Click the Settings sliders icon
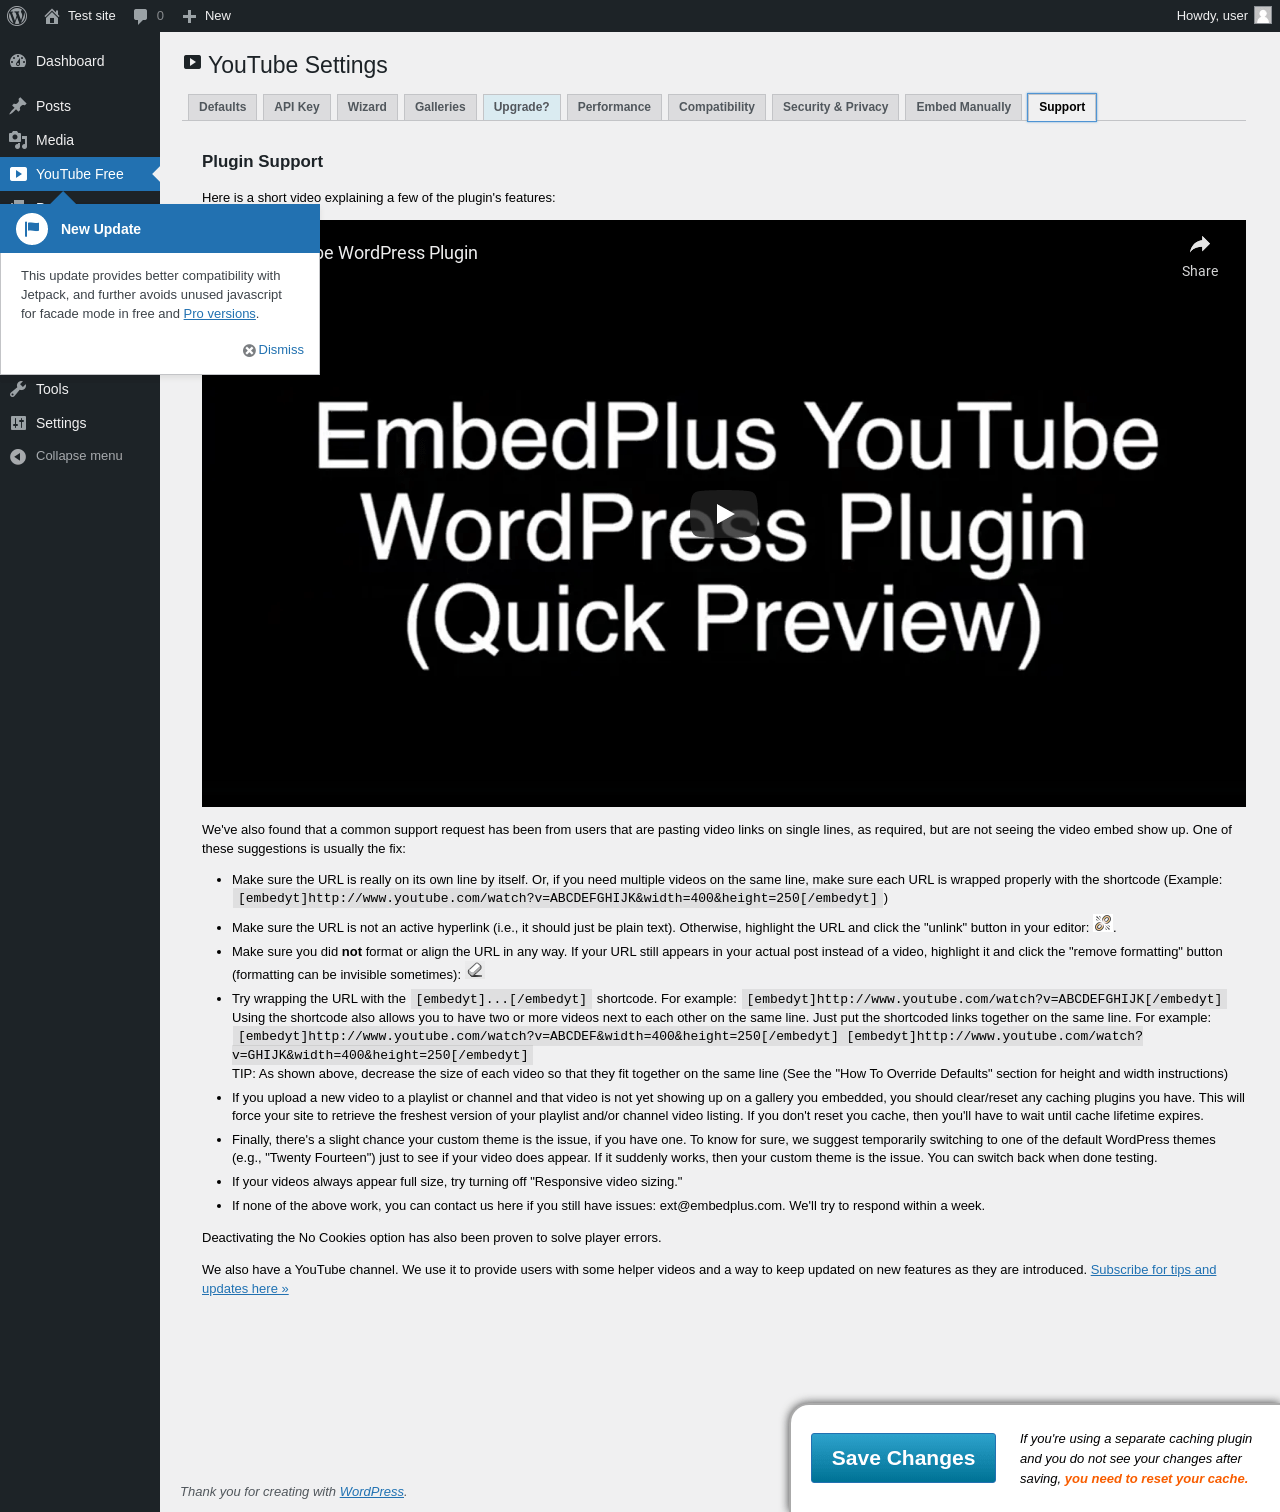 [x=18, y=423]
